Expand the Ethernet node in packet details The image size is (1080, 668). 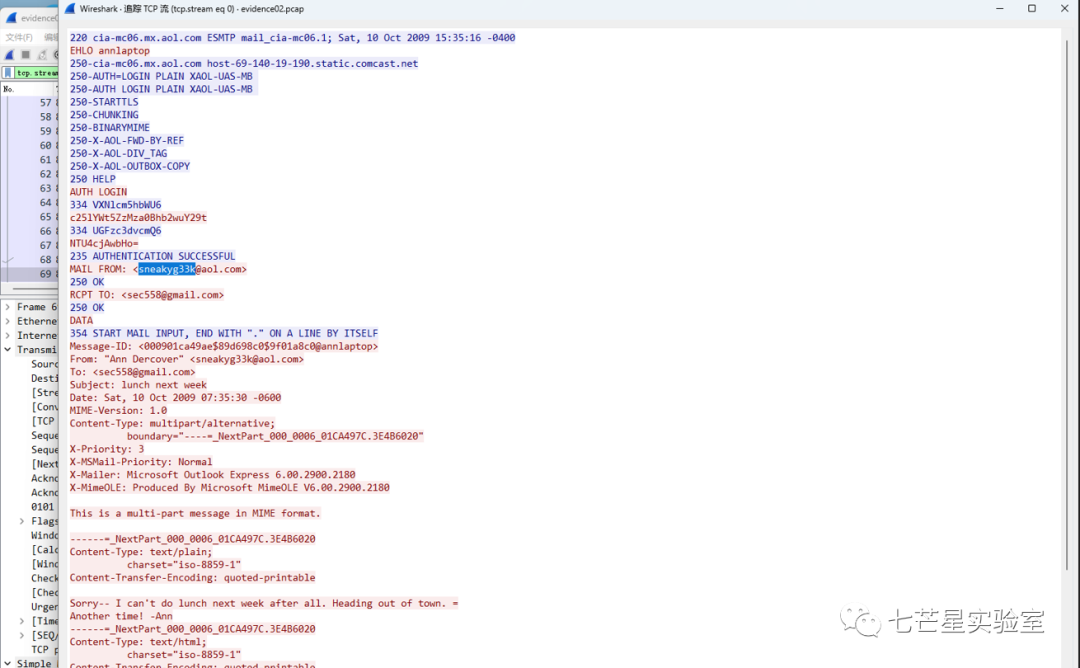[x=8, y=322]
